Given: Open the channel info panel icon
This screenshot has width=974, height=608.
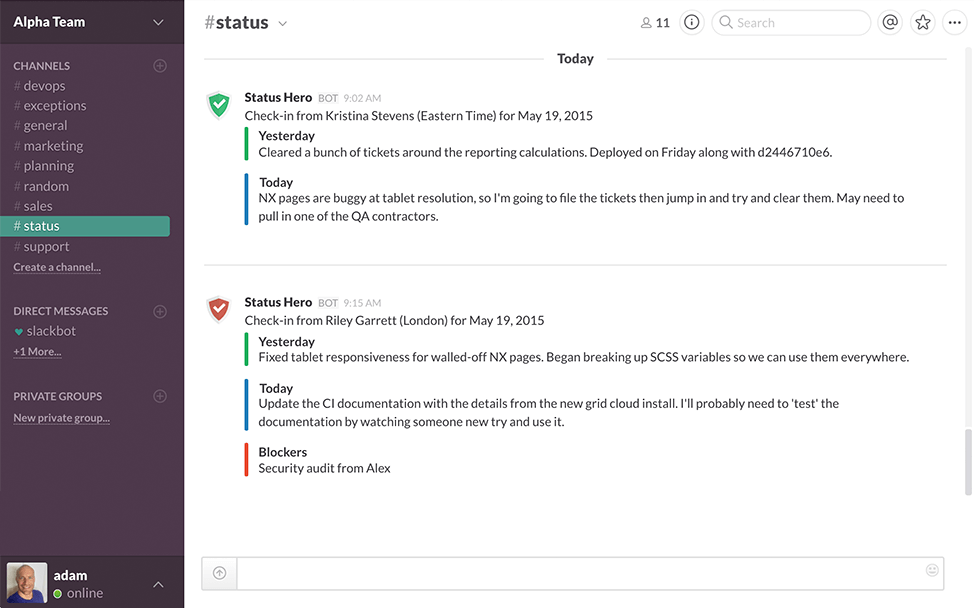Looking at the screenshot, I should tap(691, 22).
